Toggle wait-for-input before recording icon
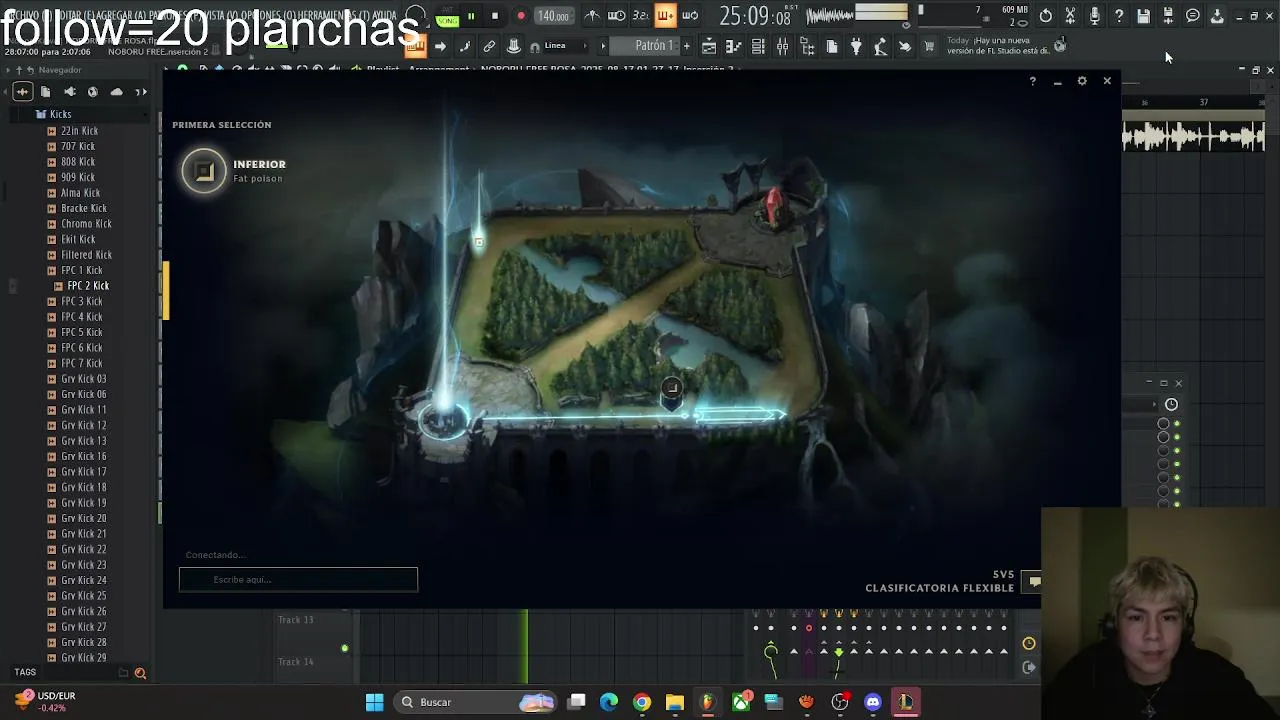This screenshot has height=720, width=1280. point(617,16)
